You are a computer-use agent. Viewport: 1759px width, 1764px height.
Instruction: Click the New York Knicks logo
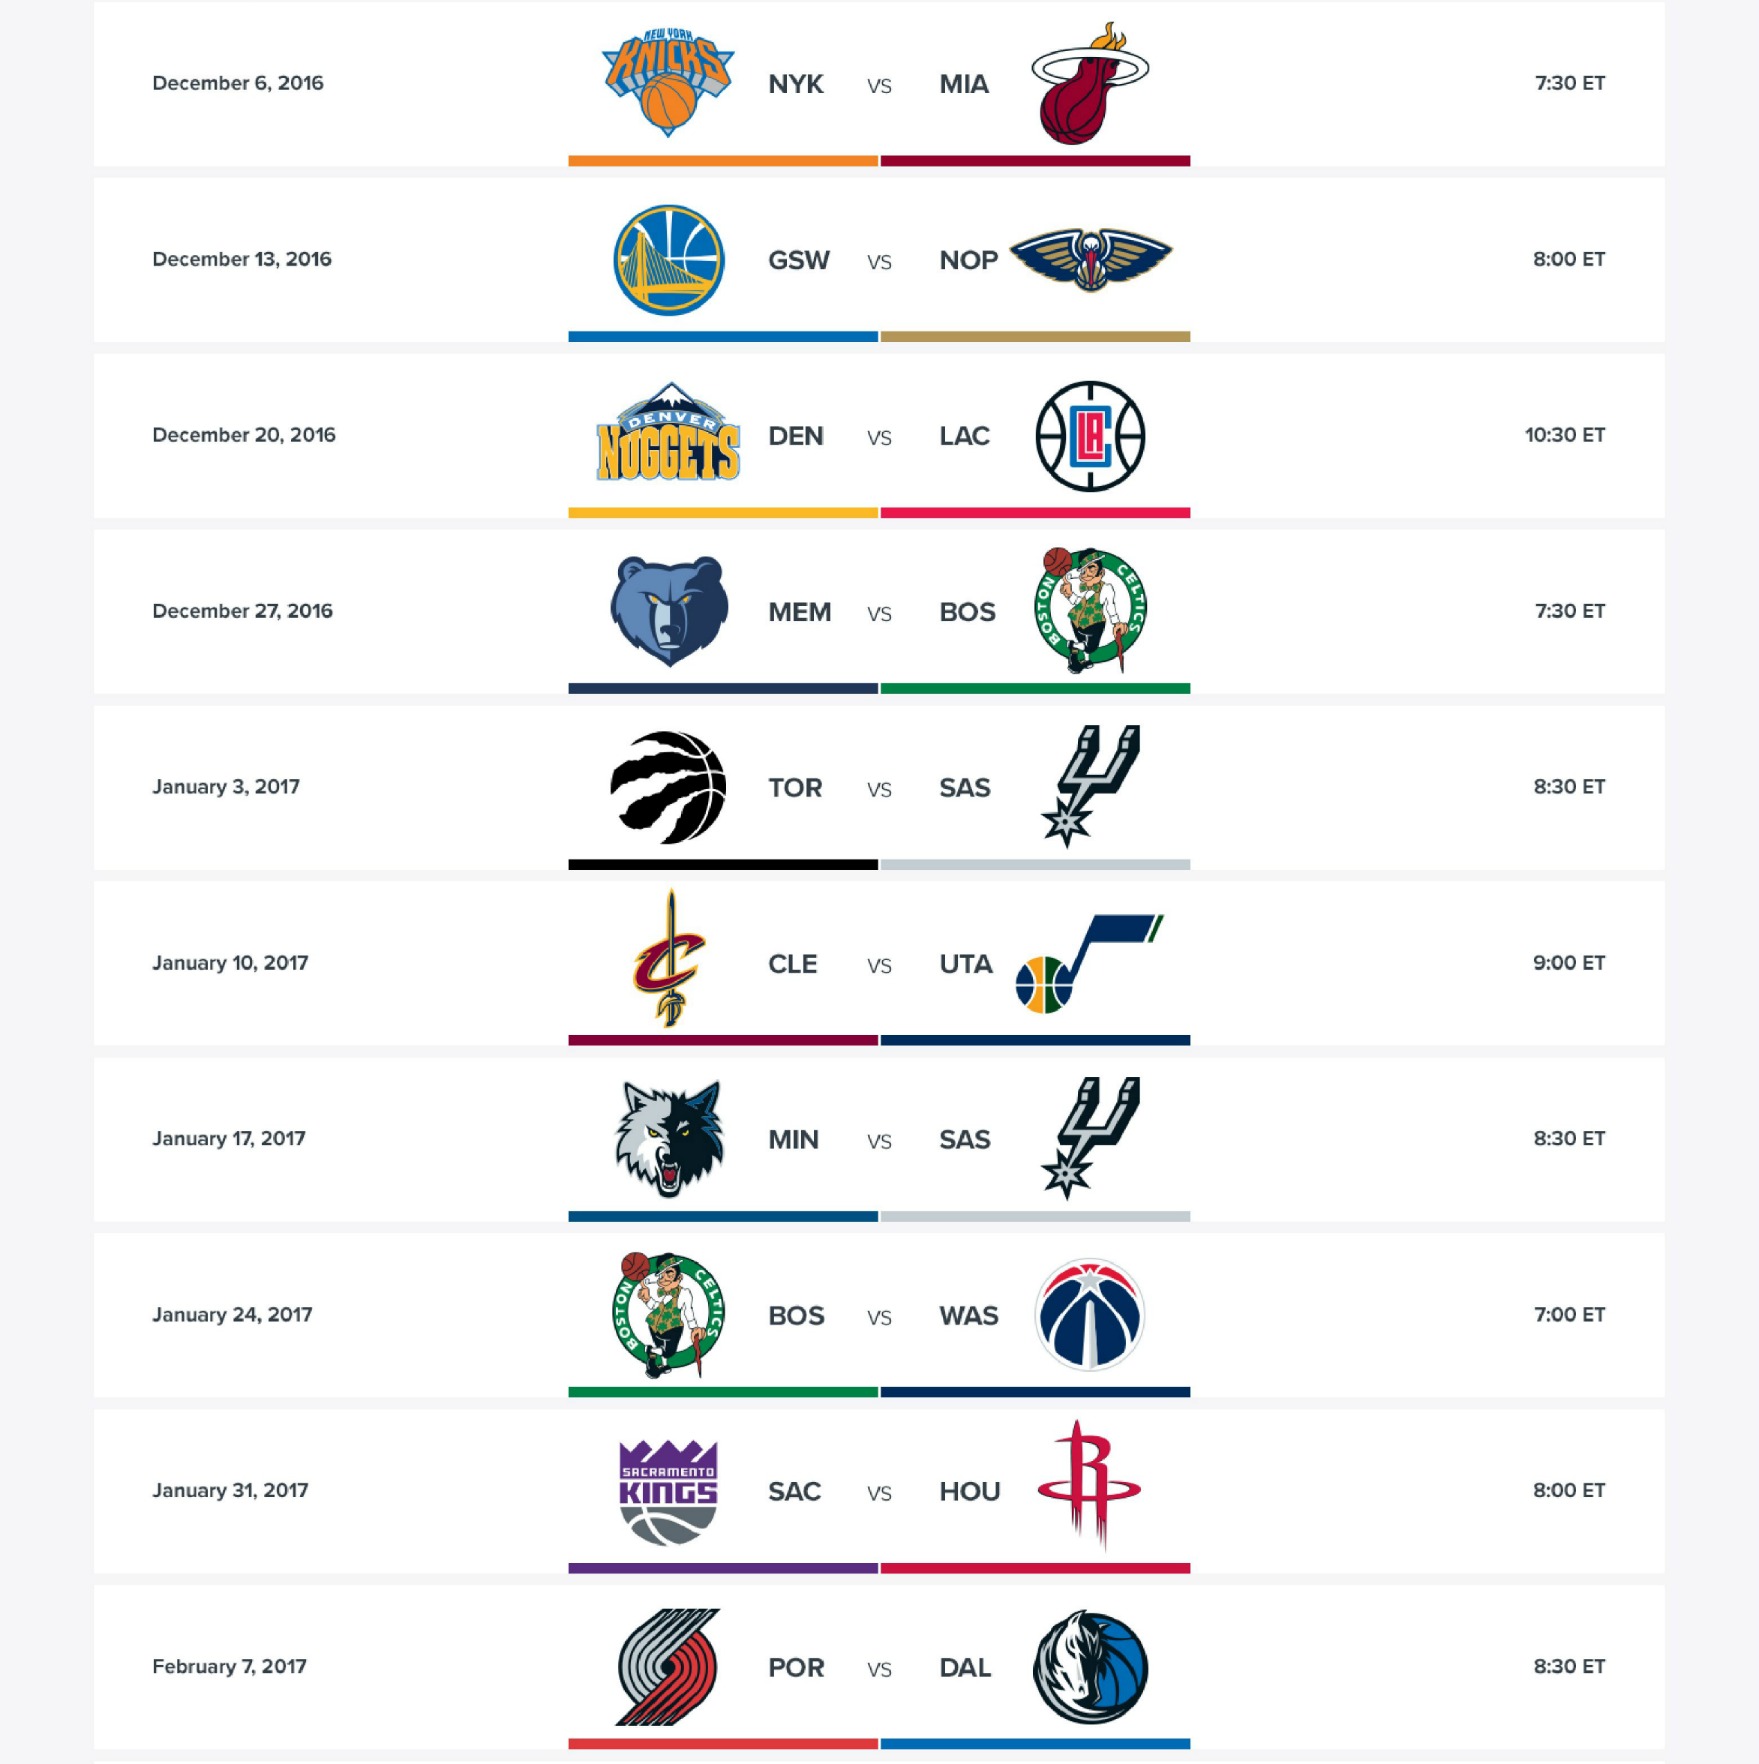[x=668, y=82]
